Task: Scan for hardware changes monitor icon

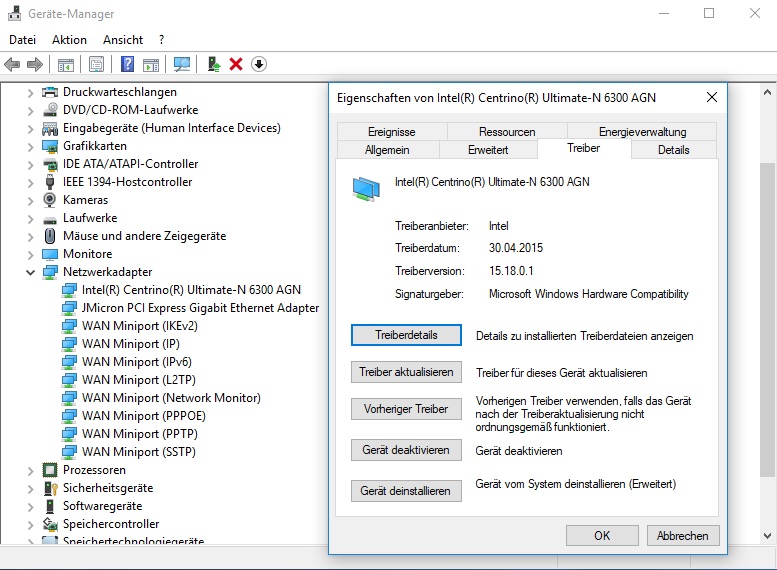Action: pos(182,64)
